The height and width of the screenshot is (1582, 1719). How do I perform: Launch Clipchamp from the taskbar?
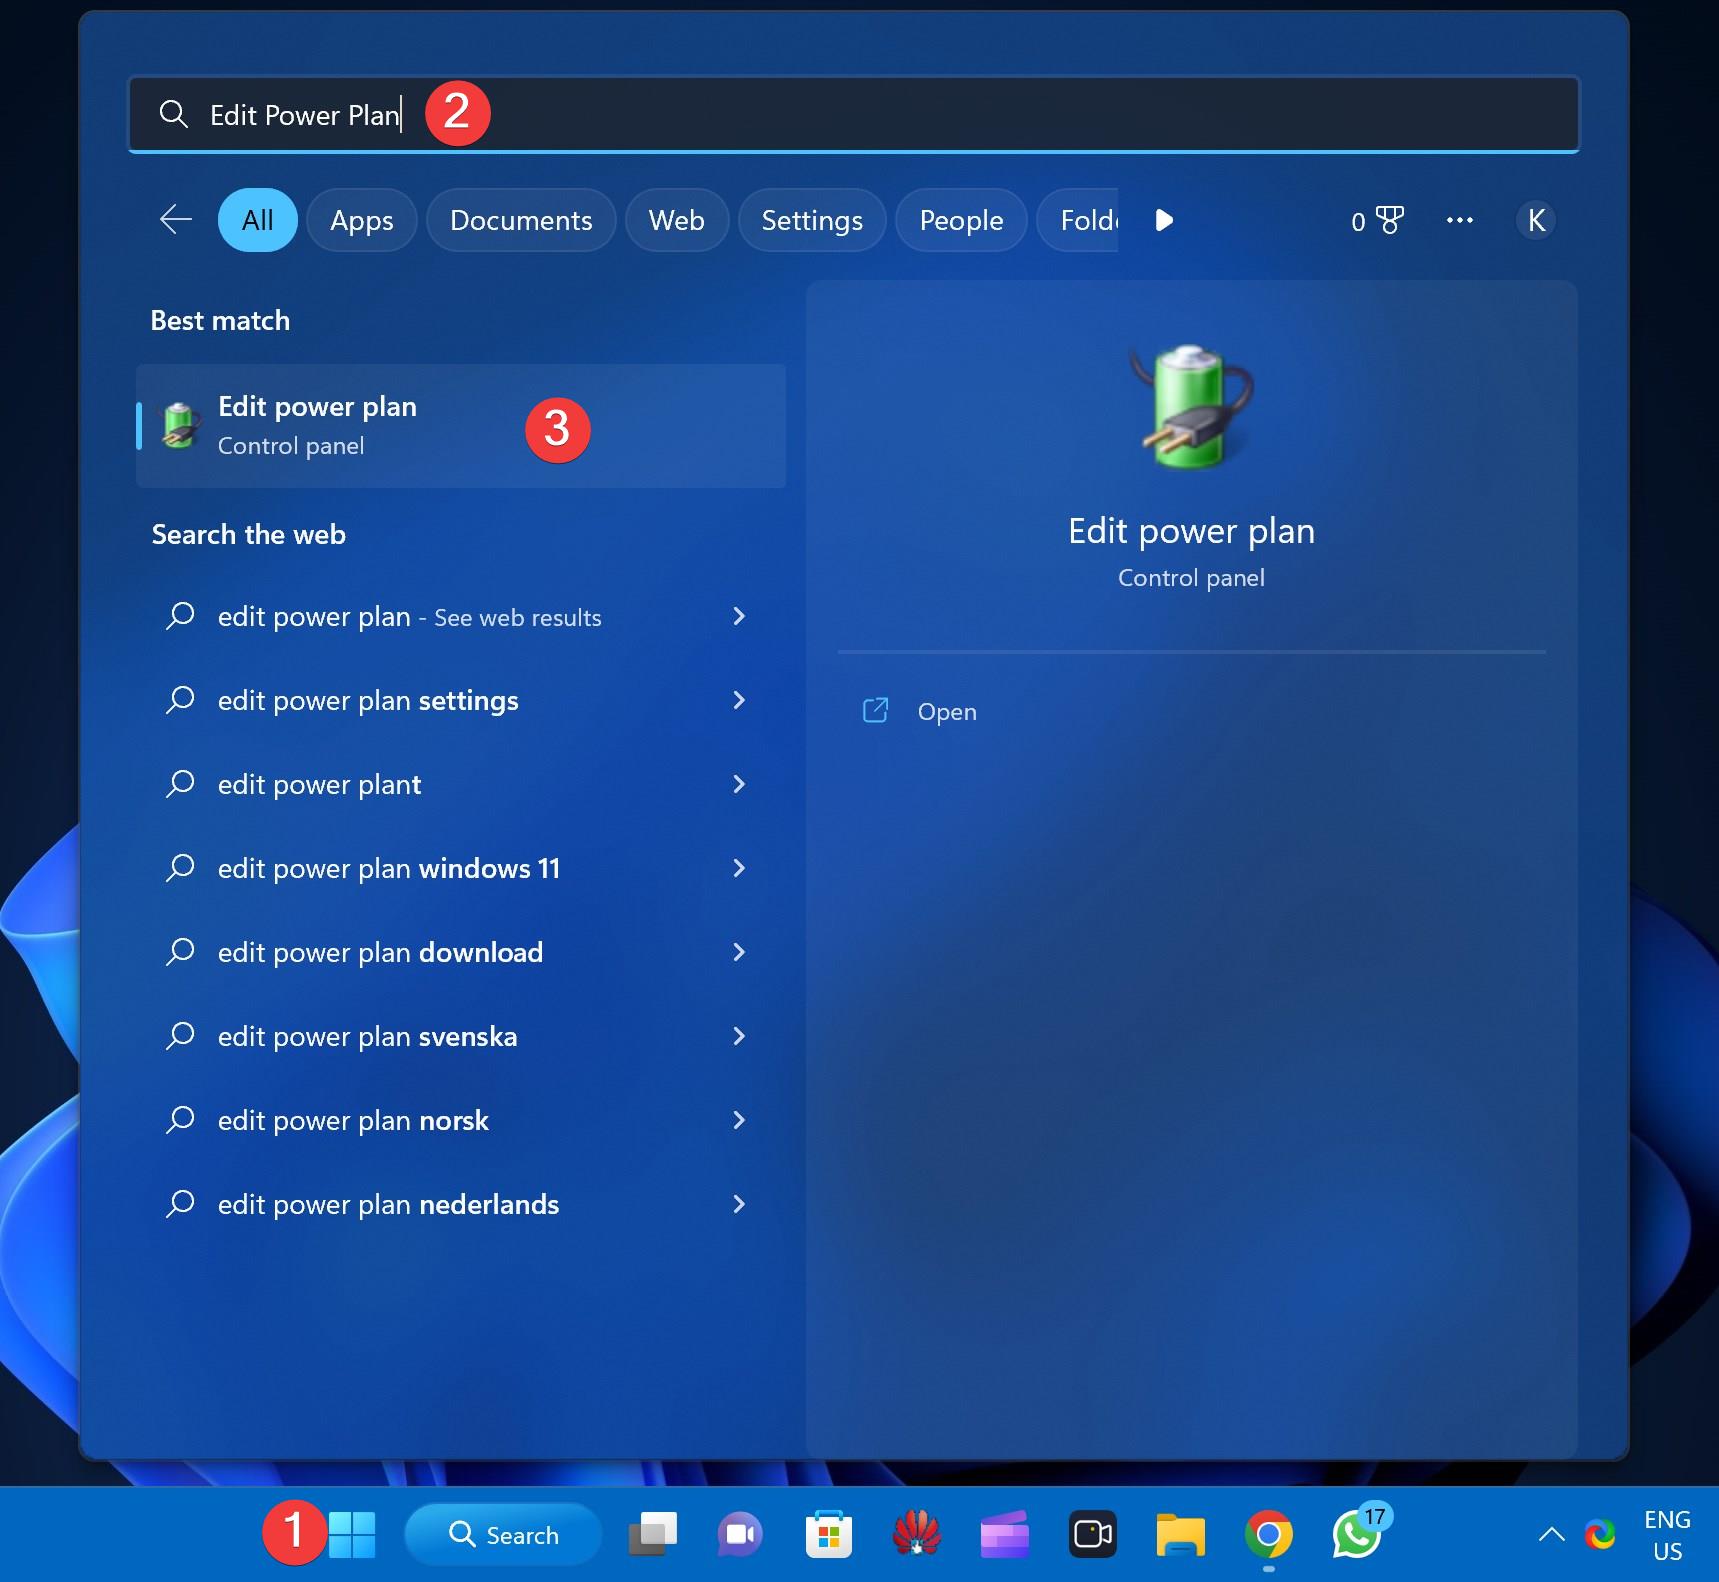pos(1004,1534)
